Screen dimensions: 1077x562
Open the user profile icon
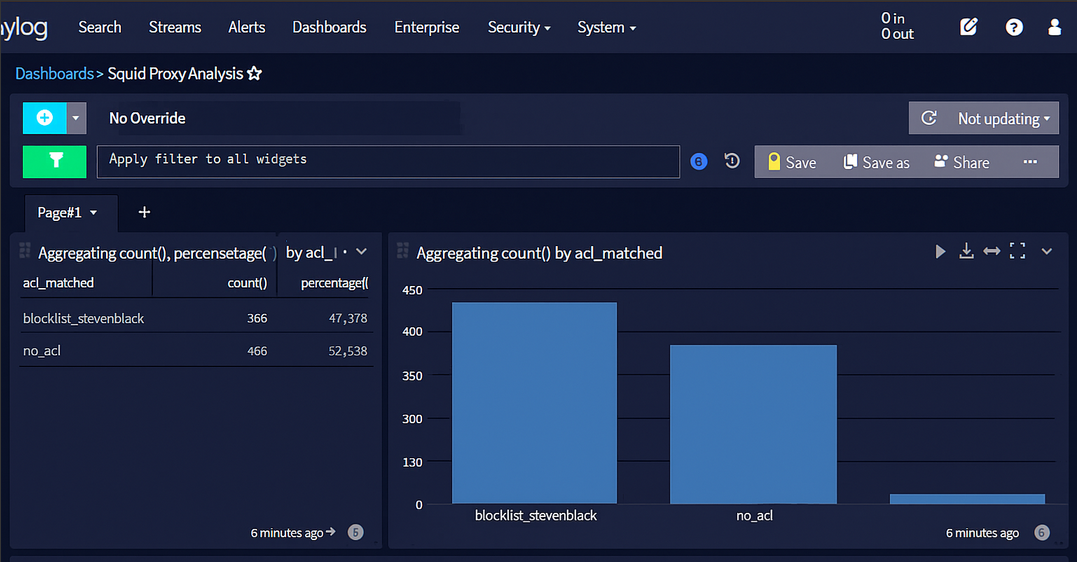coord(1054,27)
